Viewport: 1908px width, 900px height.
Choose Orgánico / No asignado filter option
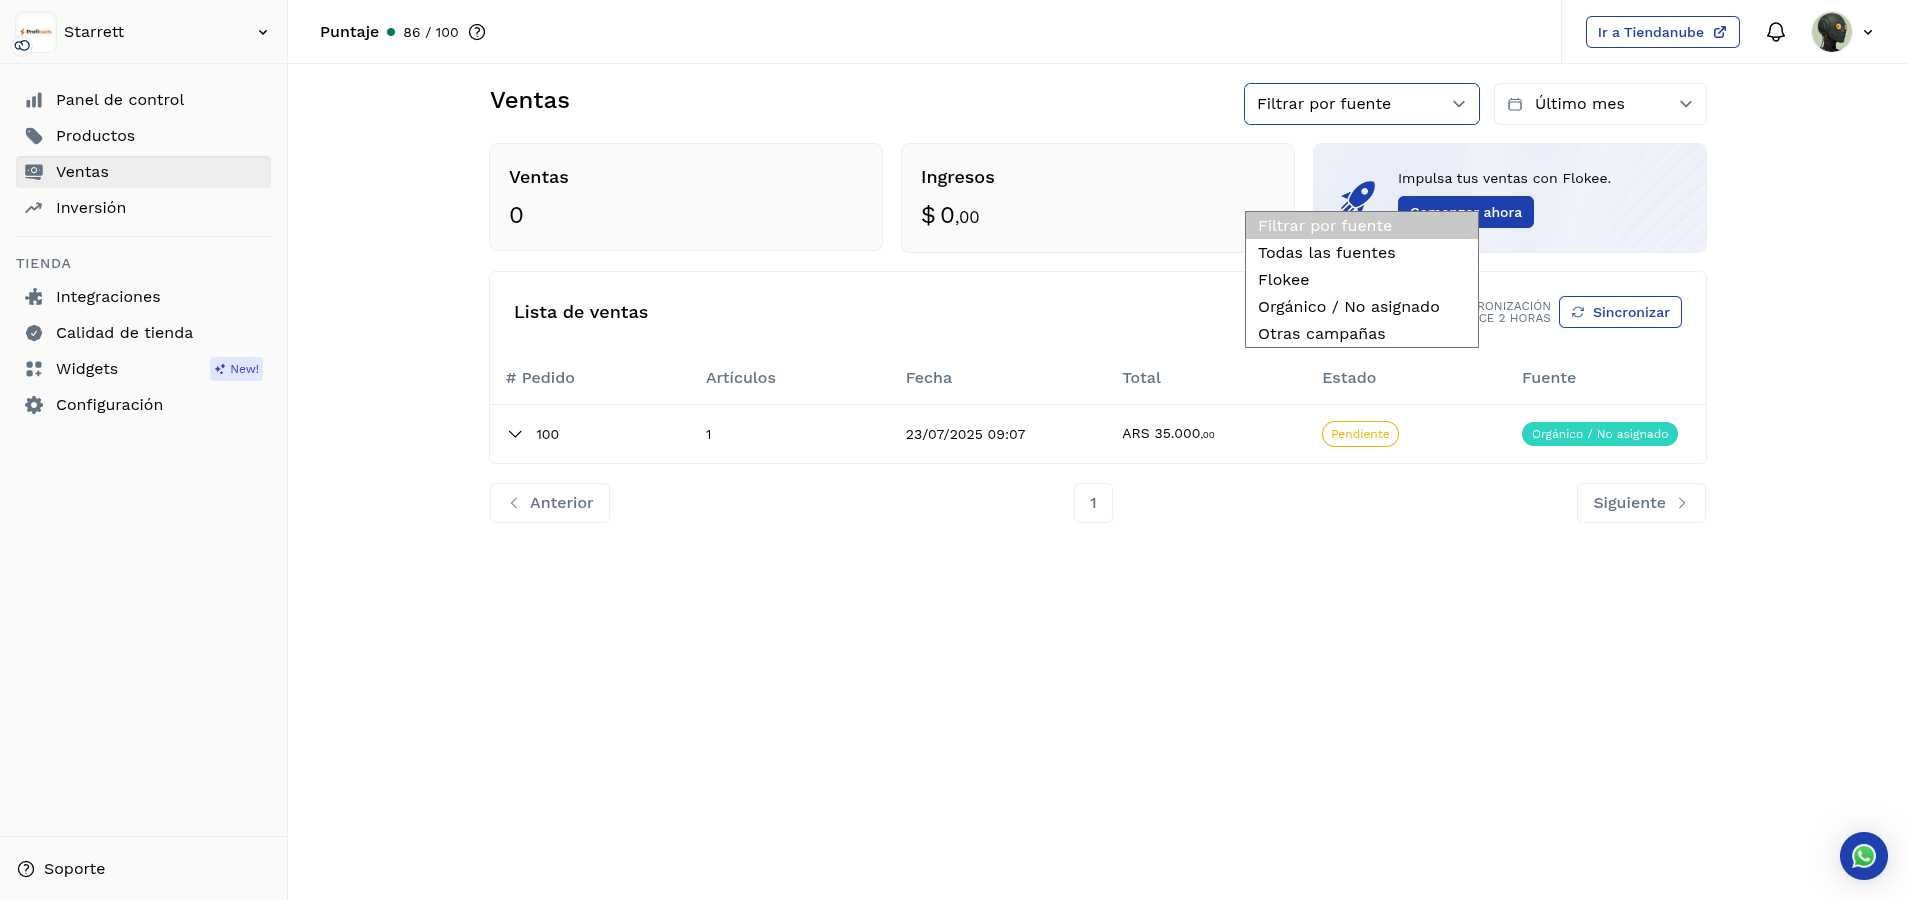click(x=1348, y=307)
